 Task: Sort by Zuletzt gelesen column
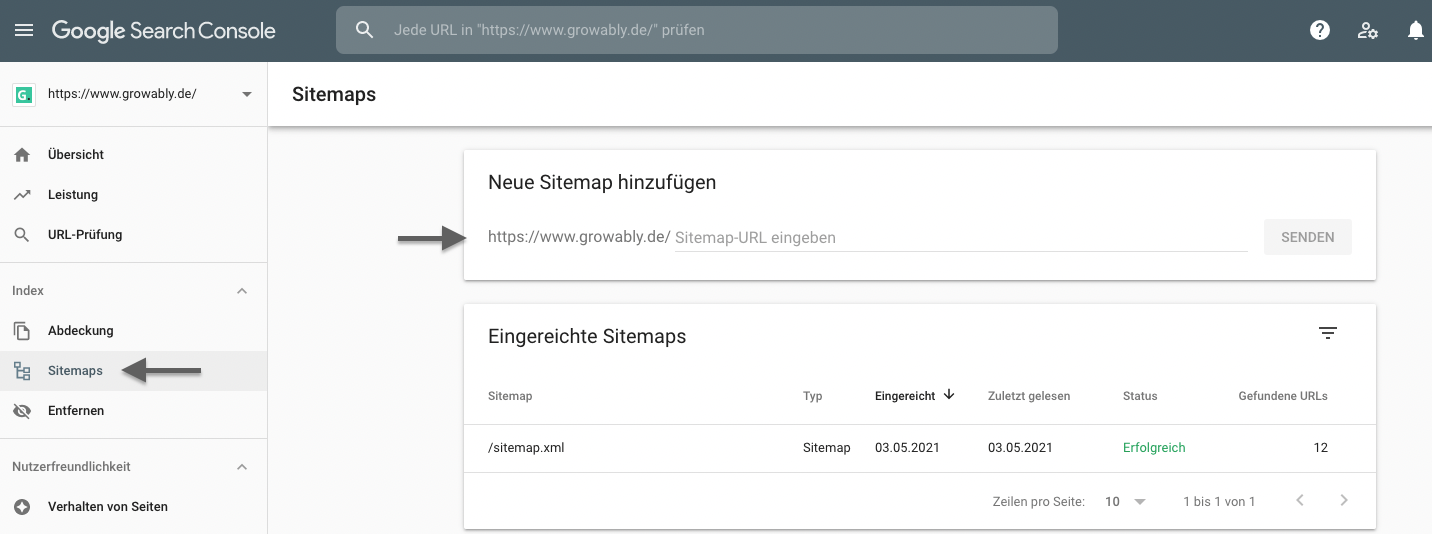tap(1029, 396)
